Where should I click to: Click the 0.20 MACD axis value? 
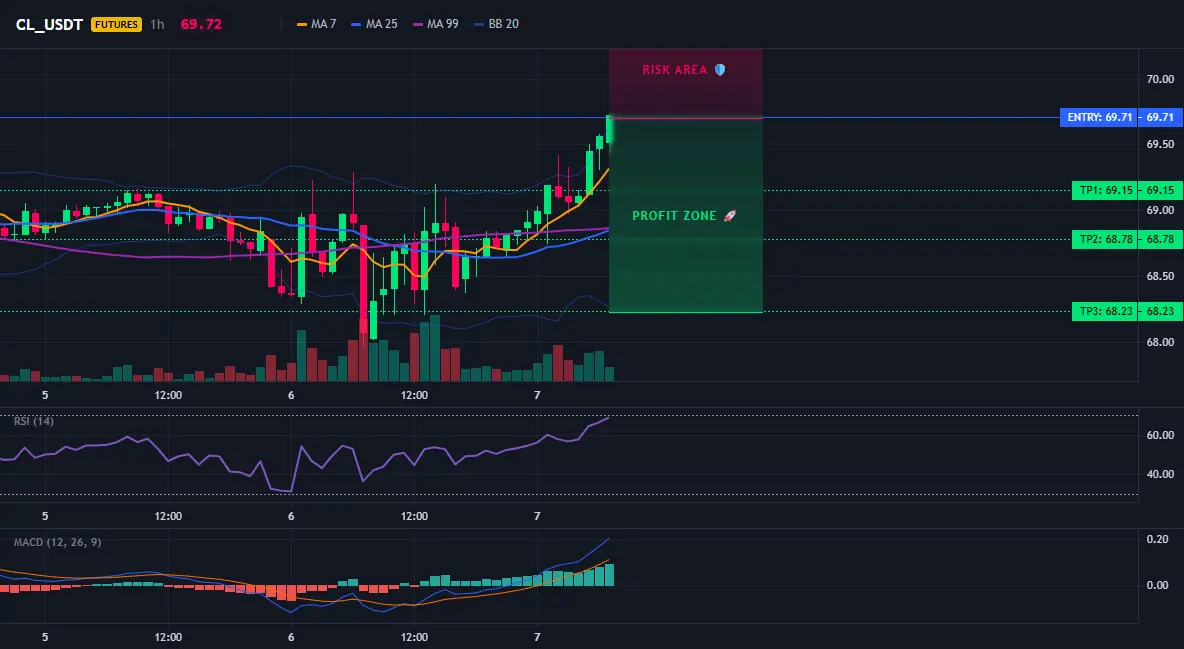pos(1157,539)
